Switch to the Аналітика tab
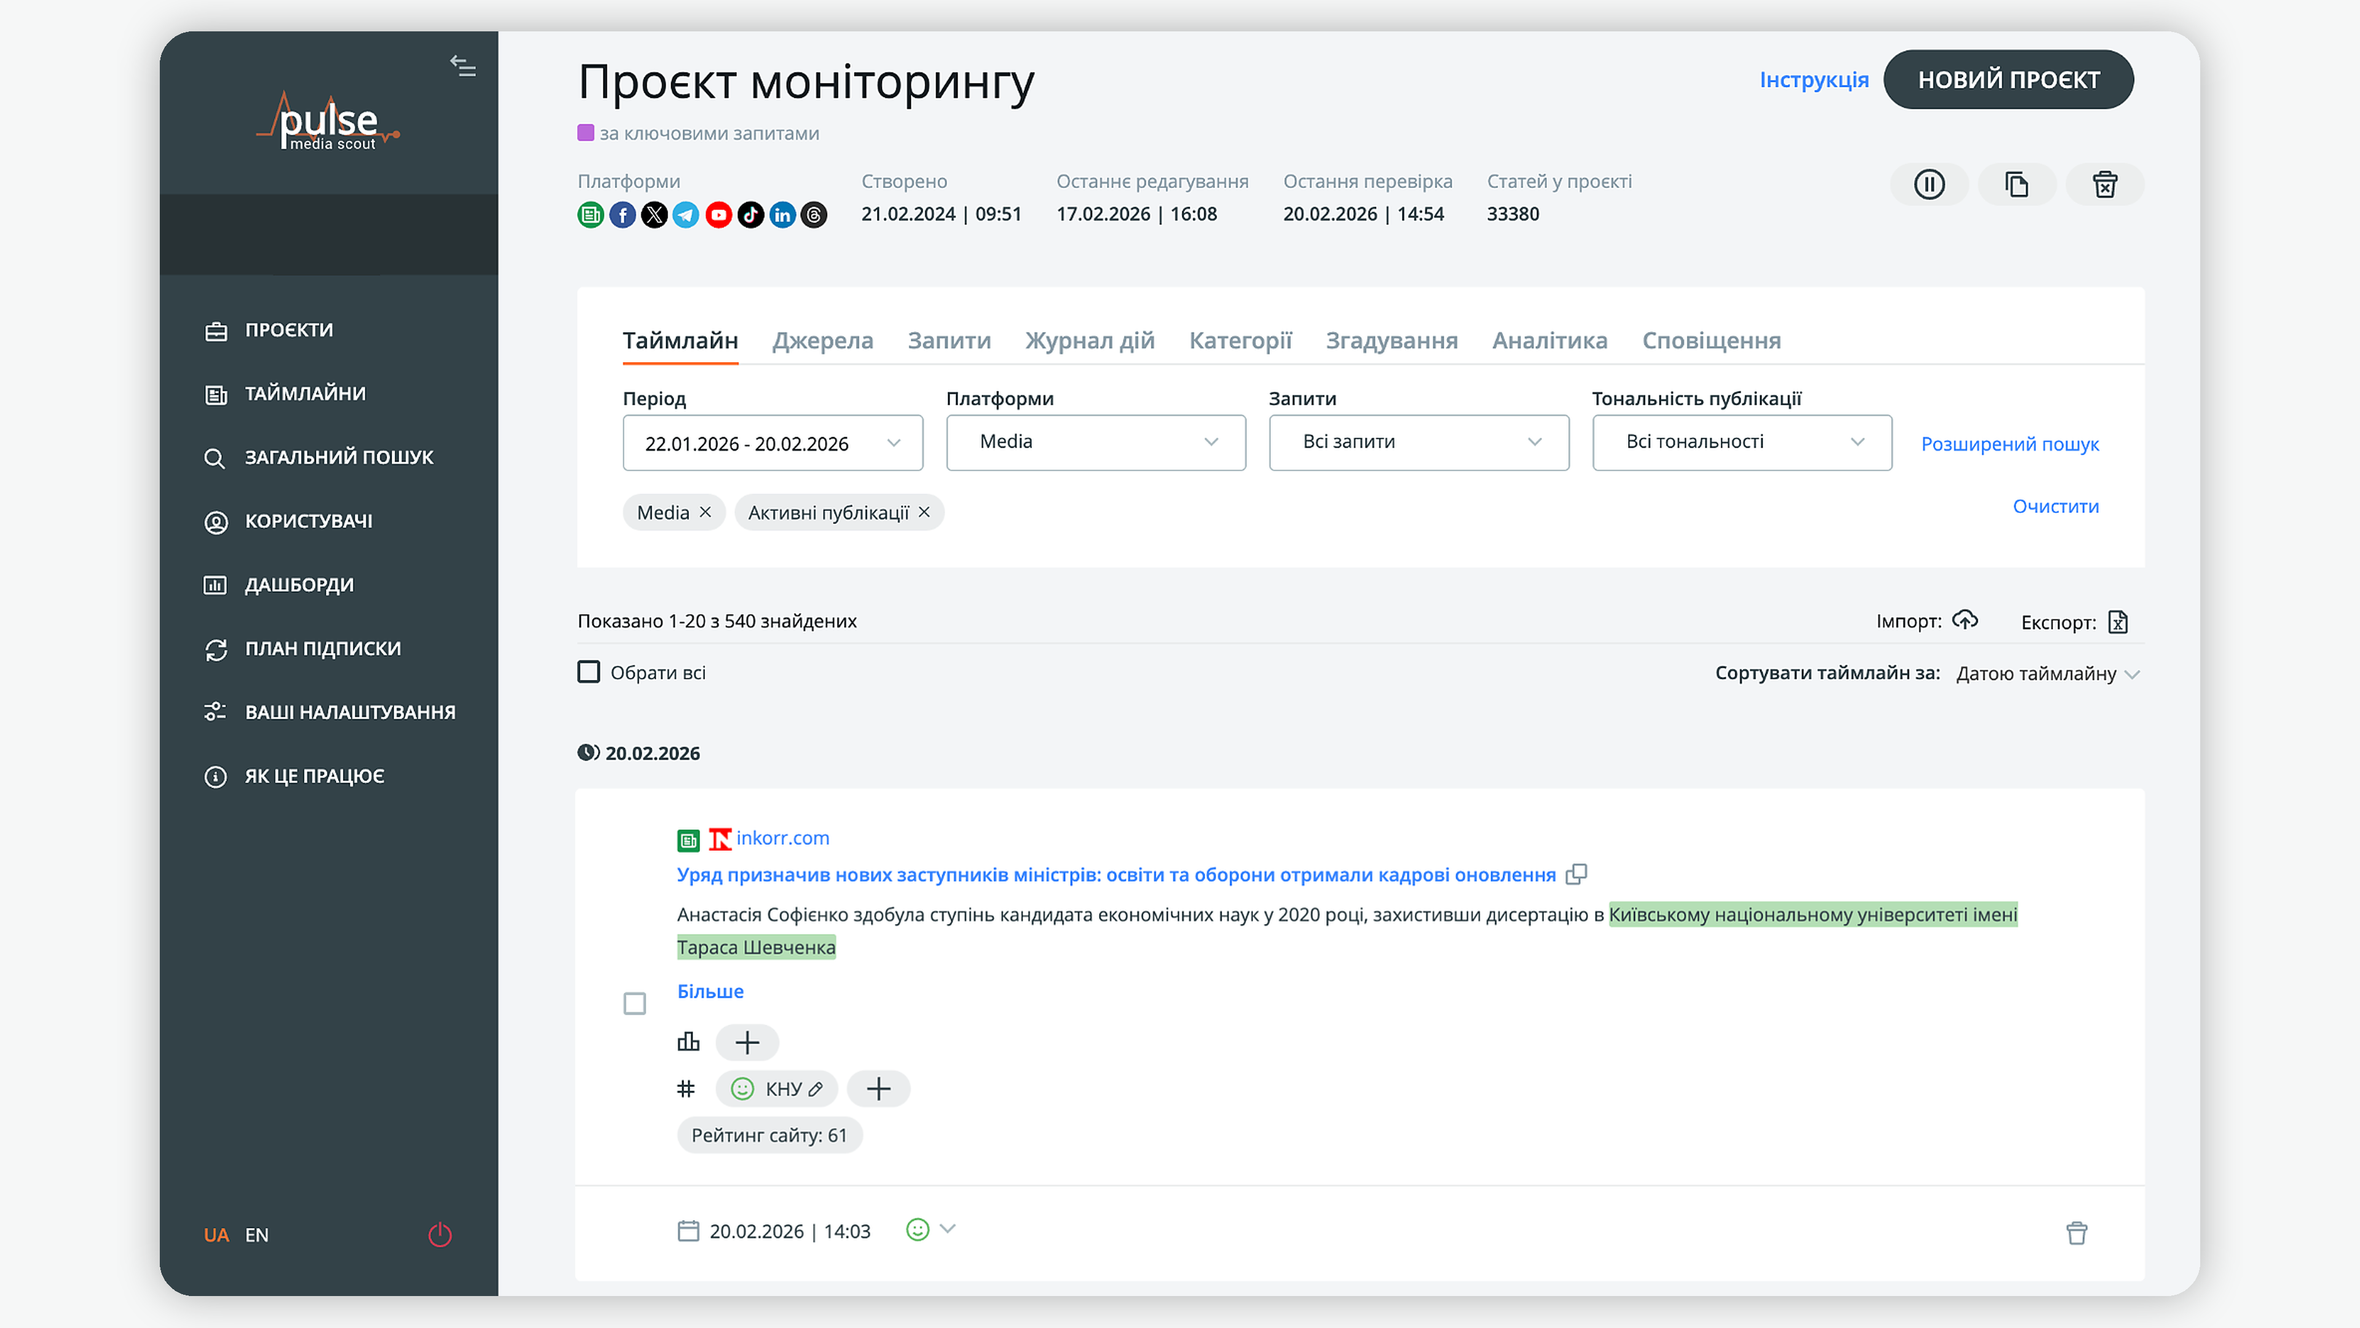Viewport: 2360px width, 1328px height. (1549, 341)
